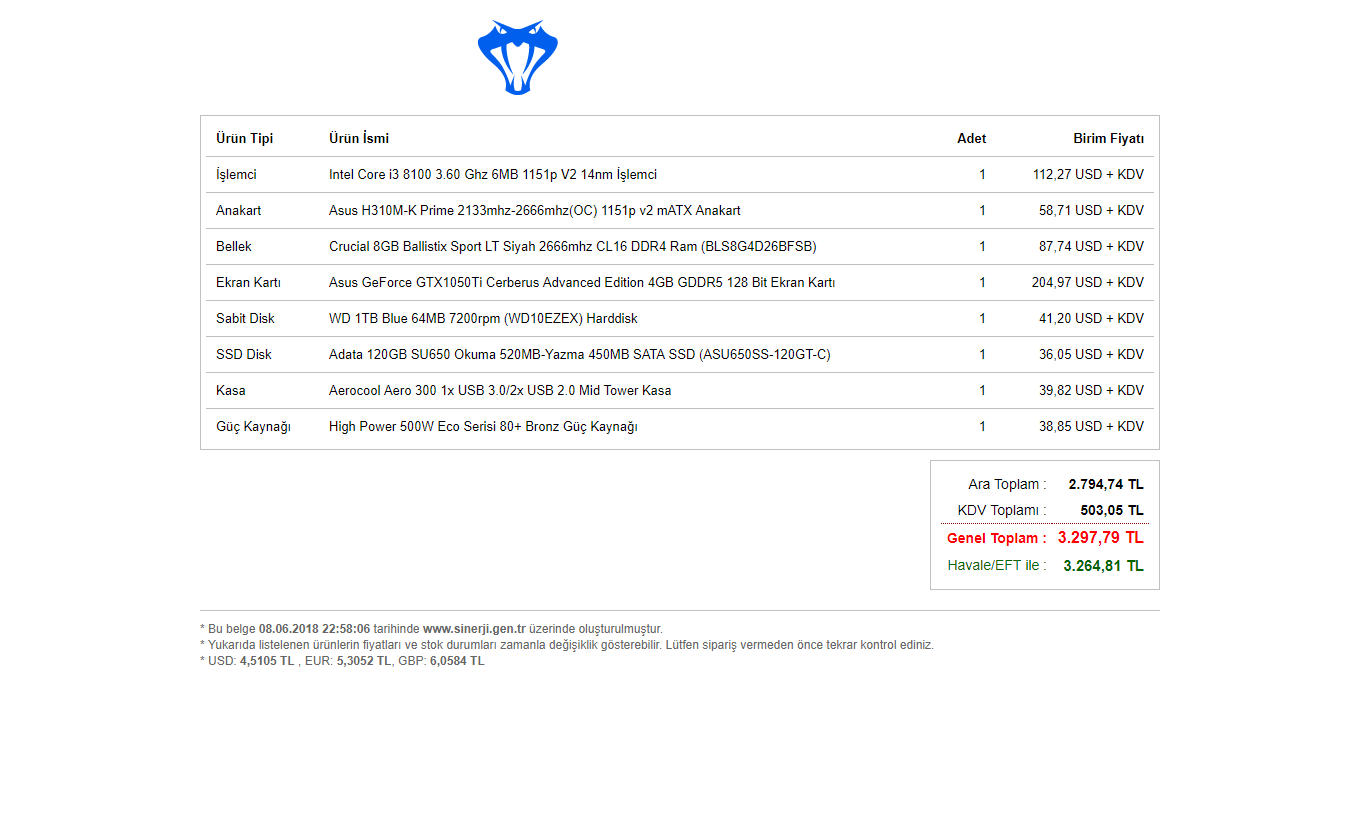
Task: Select the quantity 1 in the Ekran Kartı row
Action: tap(982, 283)
